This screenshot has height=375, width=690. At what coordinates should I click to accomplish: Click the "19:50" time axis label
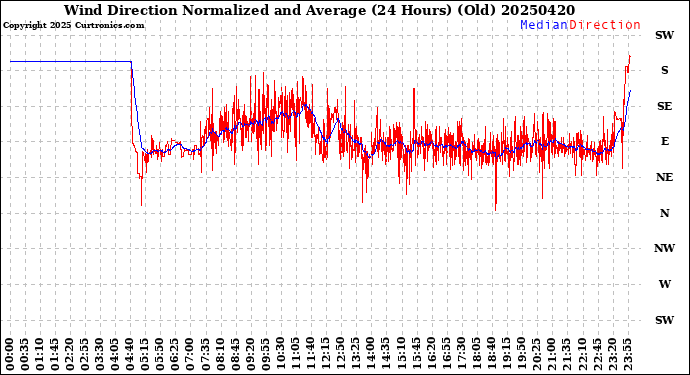coord(521,354)
